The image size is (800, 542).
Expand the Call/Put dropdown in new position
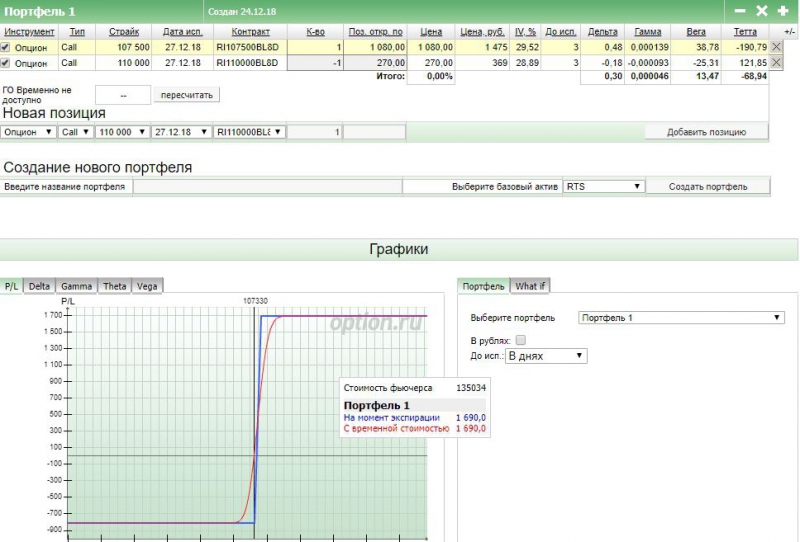(x=75, y=132)
